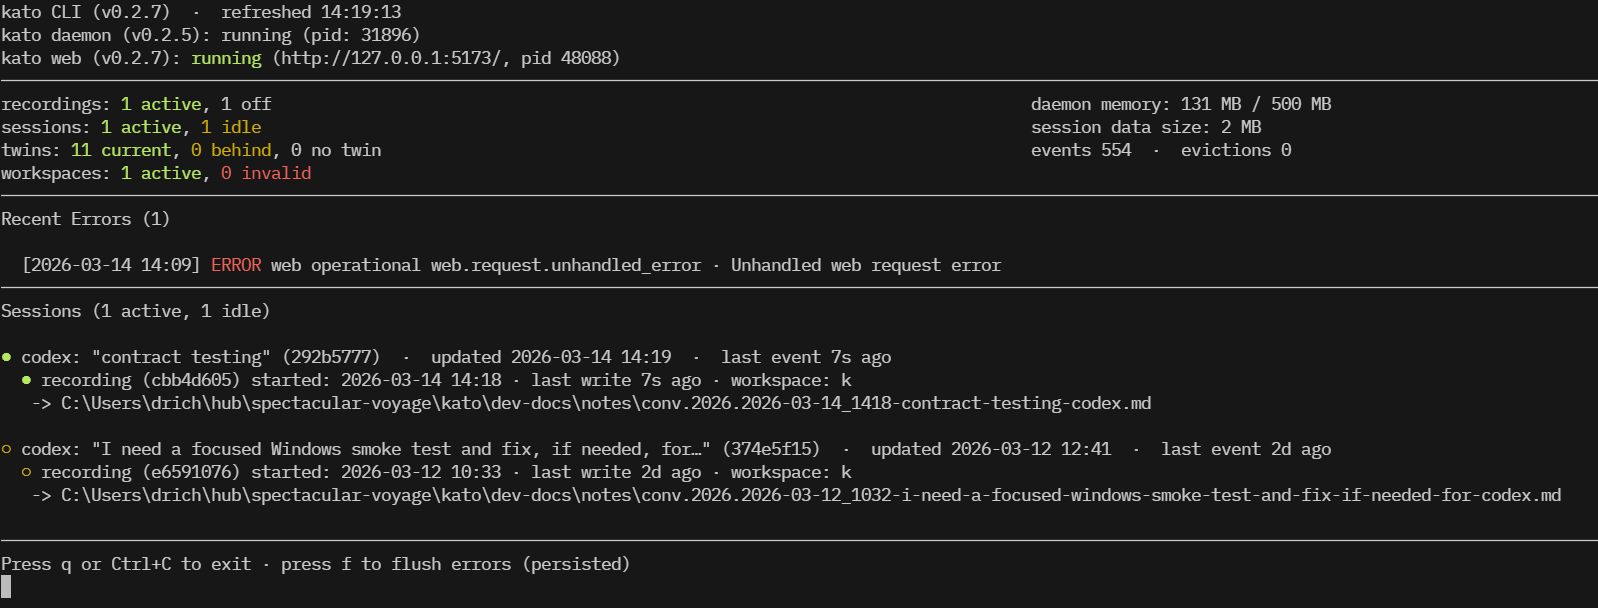1598x608 pixels.
Task: Click the arrow before the contract-testing-codex.md path
Action: click(41, 403)
